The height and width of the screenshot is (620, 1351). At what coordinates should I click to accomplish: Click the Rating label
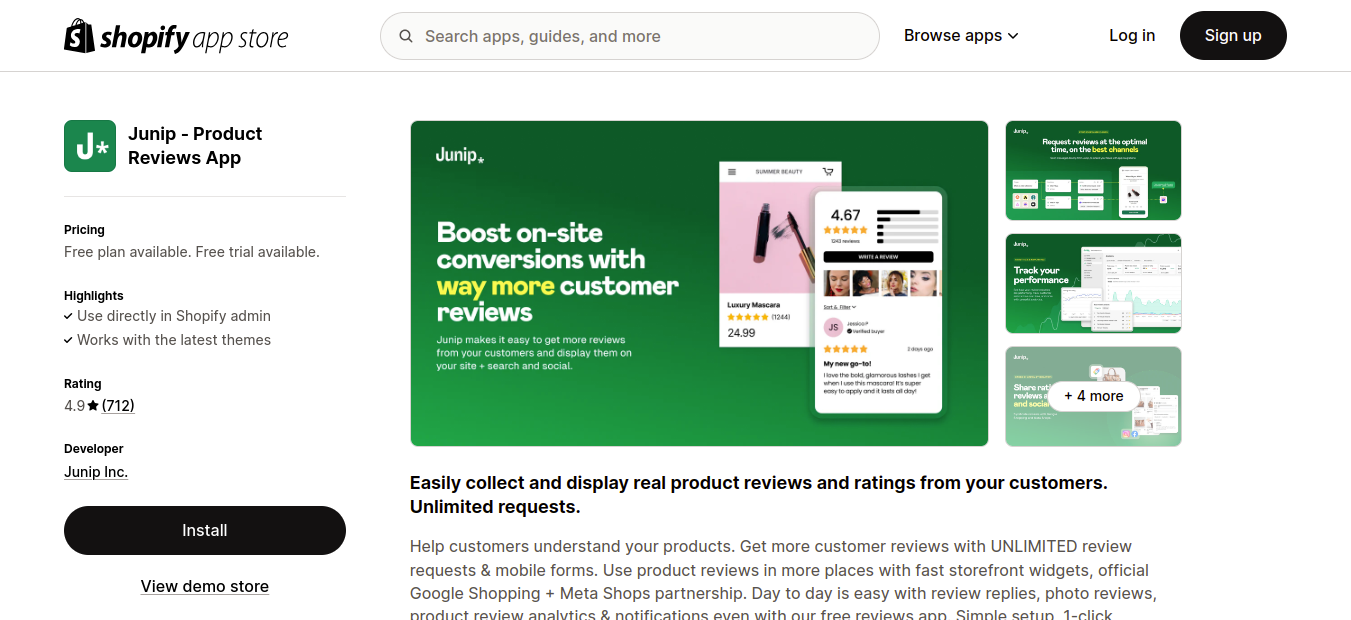[x=83, y=384]
